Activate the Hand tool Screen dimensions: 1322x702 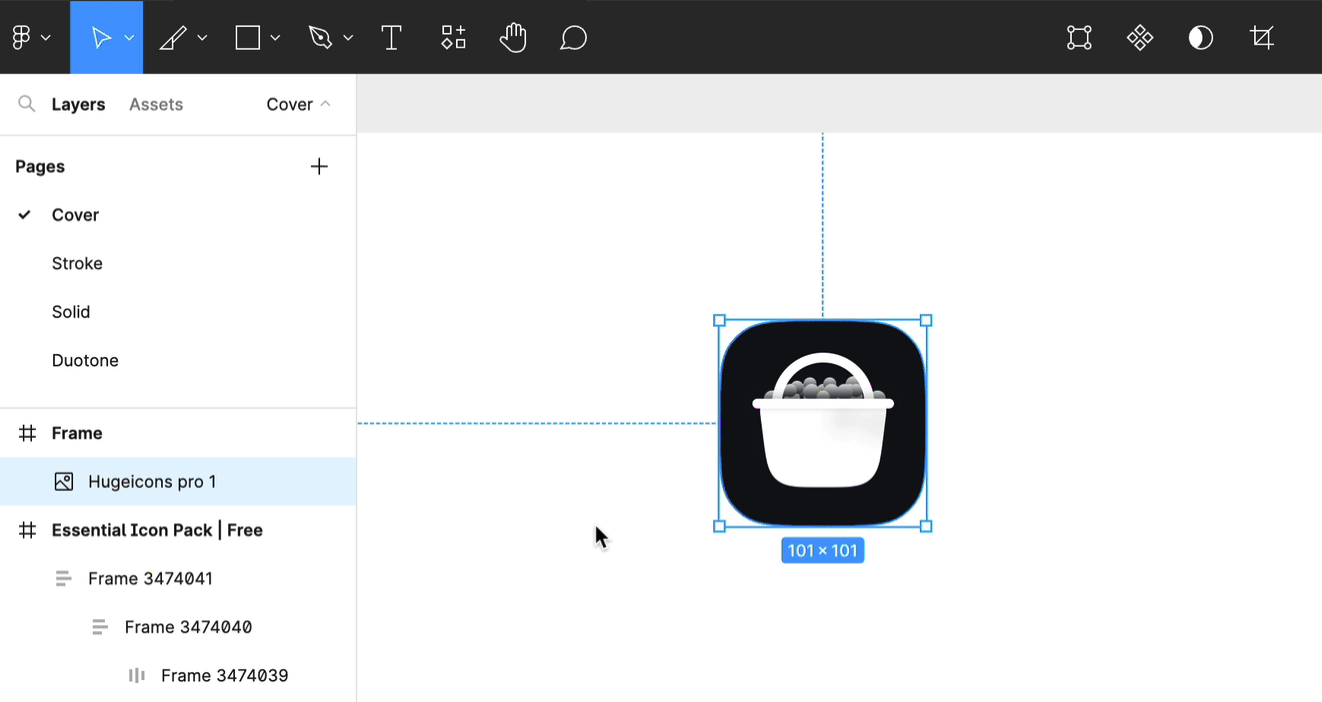[x=513, y=38]
